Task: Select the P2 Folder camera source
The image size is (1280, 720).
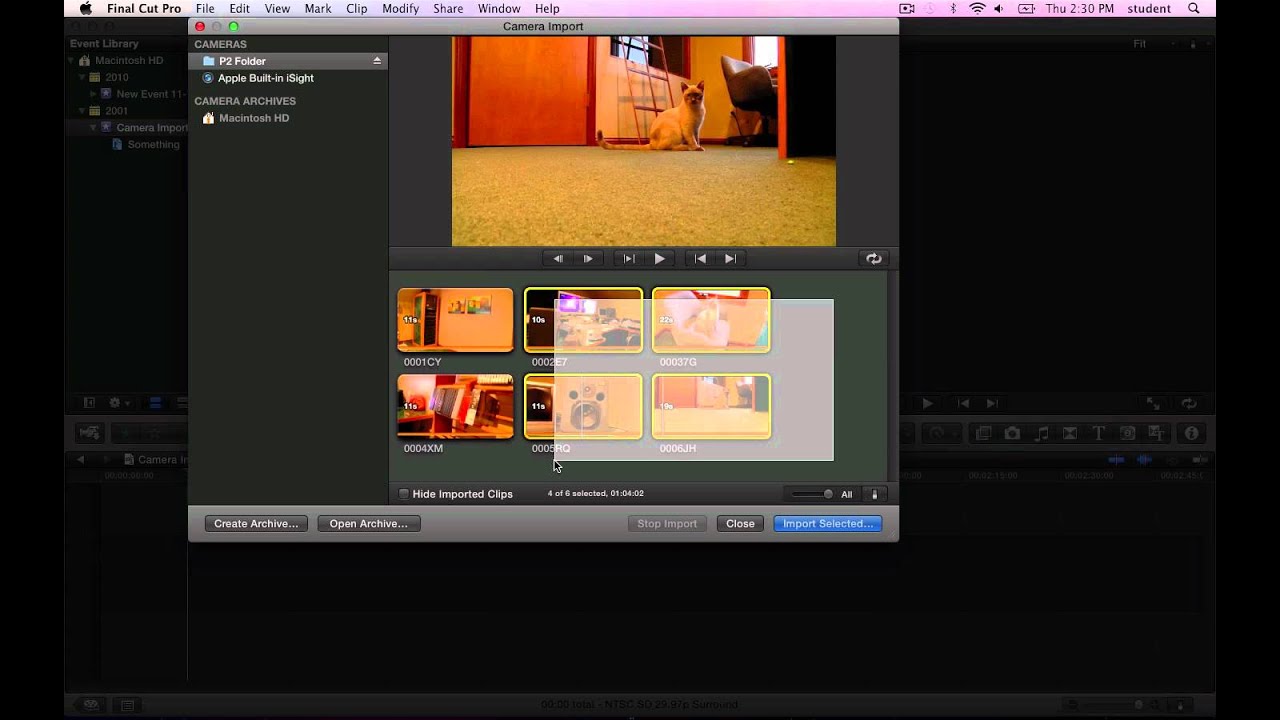Action: pyautogui.click(x=288, y=61)
